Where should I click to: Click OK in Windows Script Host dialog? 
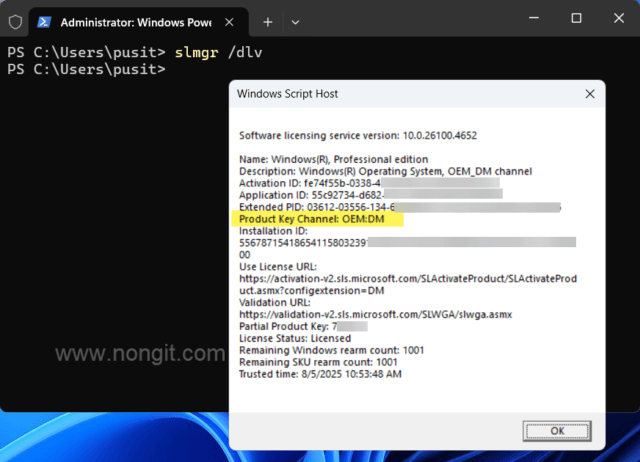click(x=557, y=431)
